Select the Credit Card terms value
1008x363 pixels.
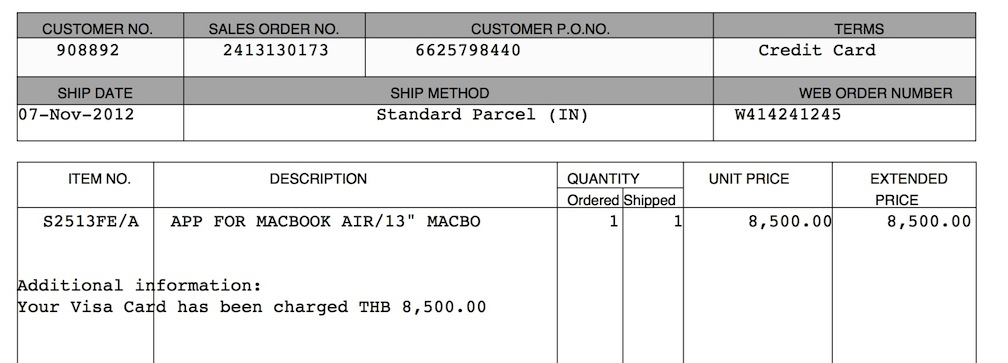[816, 50]
